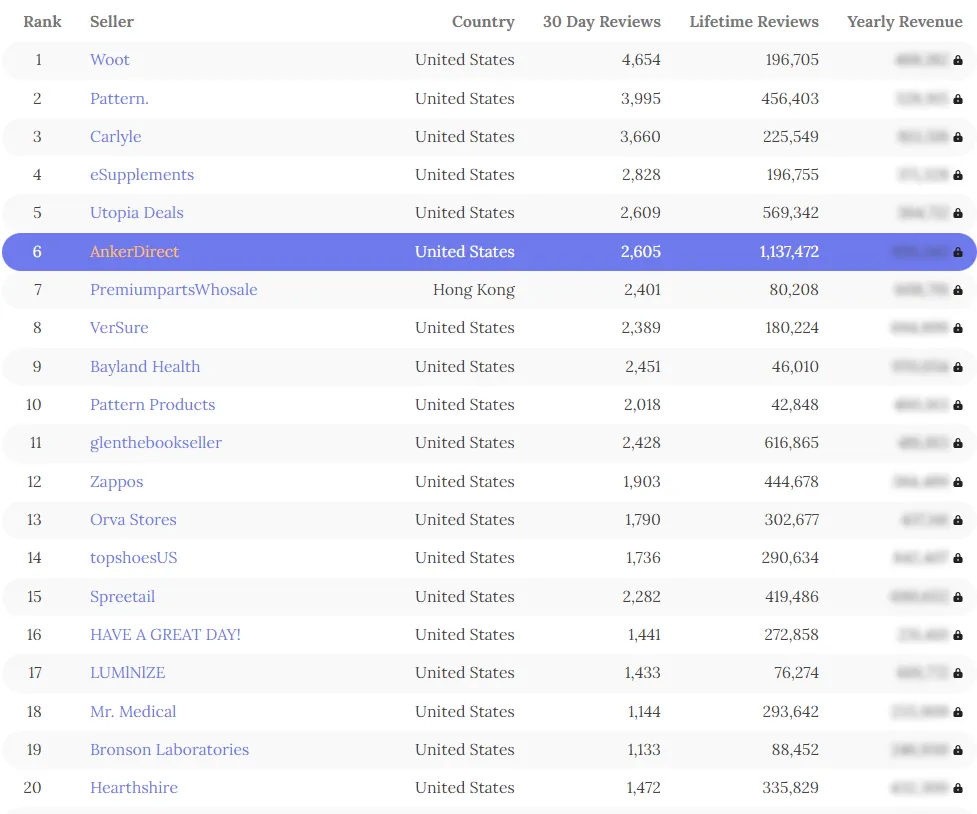Select the Pattern Products seller link
Image resolution: width=977 pixels, height=814 pixels.
153,405
